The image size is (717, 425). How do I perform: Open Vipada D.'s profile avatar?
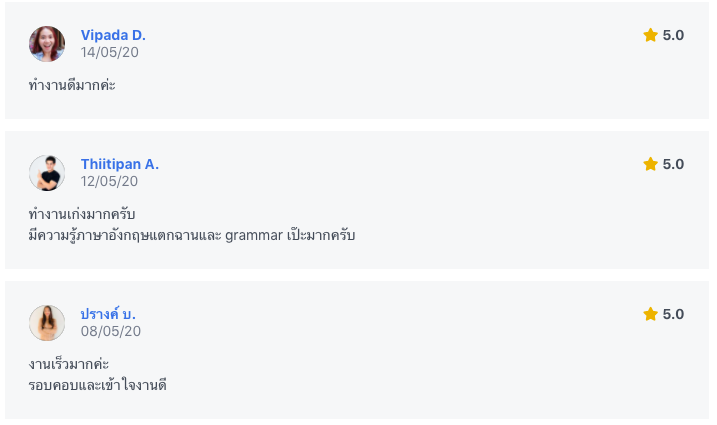point(47,44)
